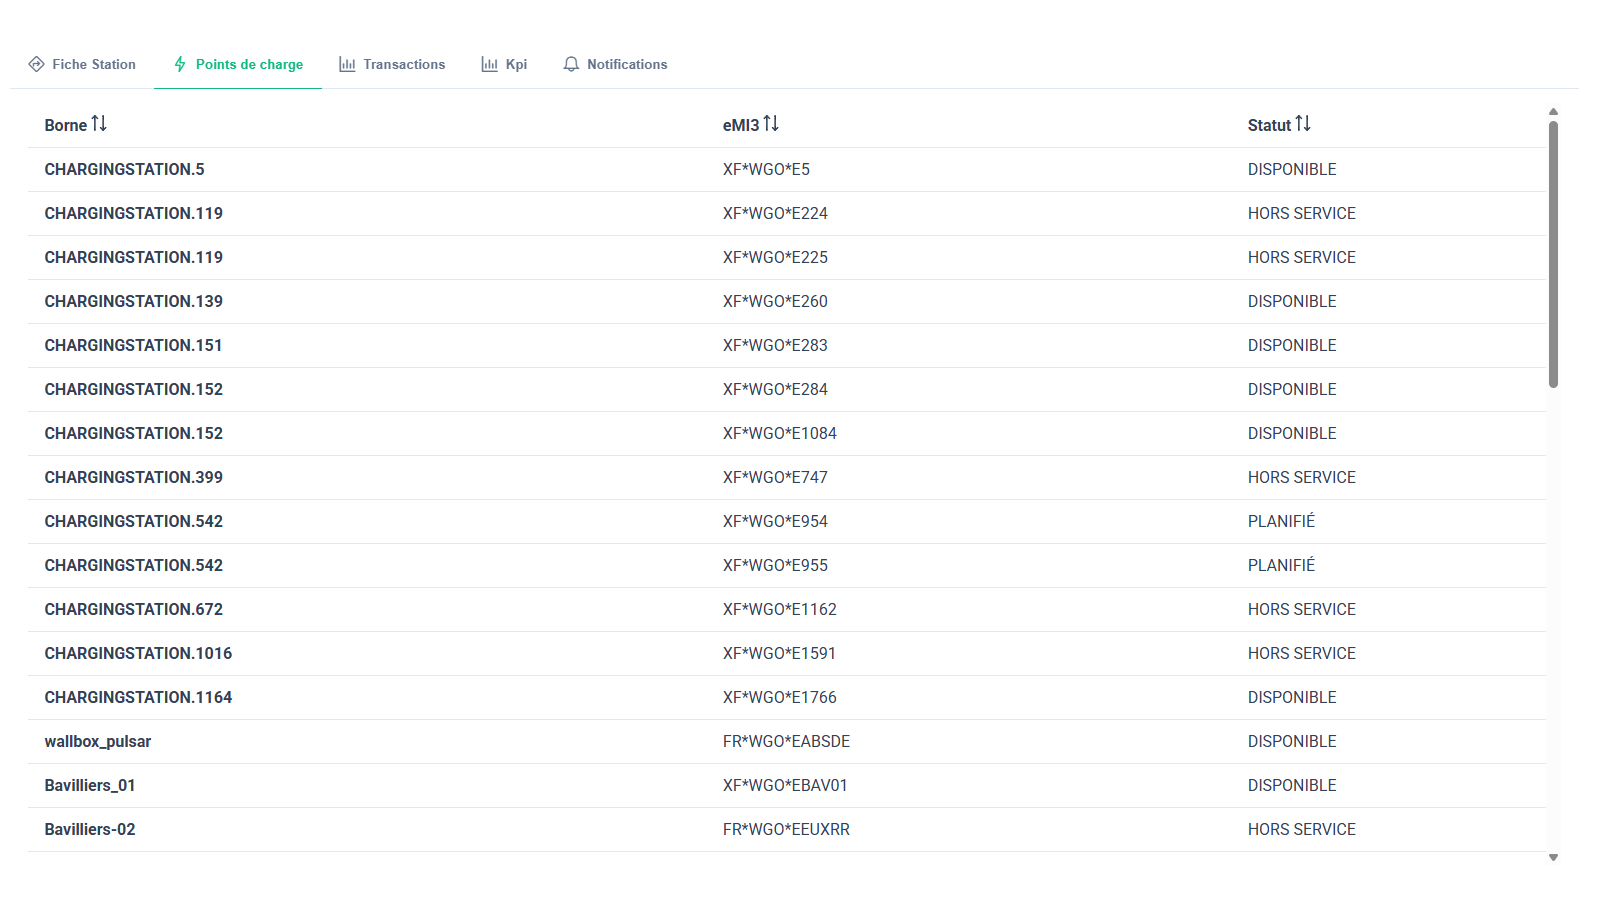The height and width of the screenshot is (913, 1611).
Task: Select the CHARGINGSTATION.1164 row
Action: pyautogui.click(x=138, y=698)
